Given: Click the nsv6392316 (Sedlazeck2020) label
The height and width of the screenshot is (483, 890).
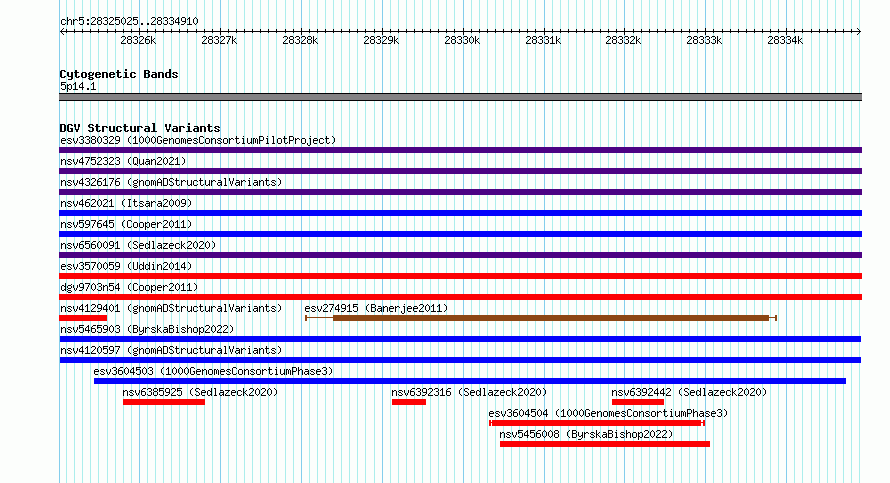Looking at the screenshot, I should pos(469,392).
